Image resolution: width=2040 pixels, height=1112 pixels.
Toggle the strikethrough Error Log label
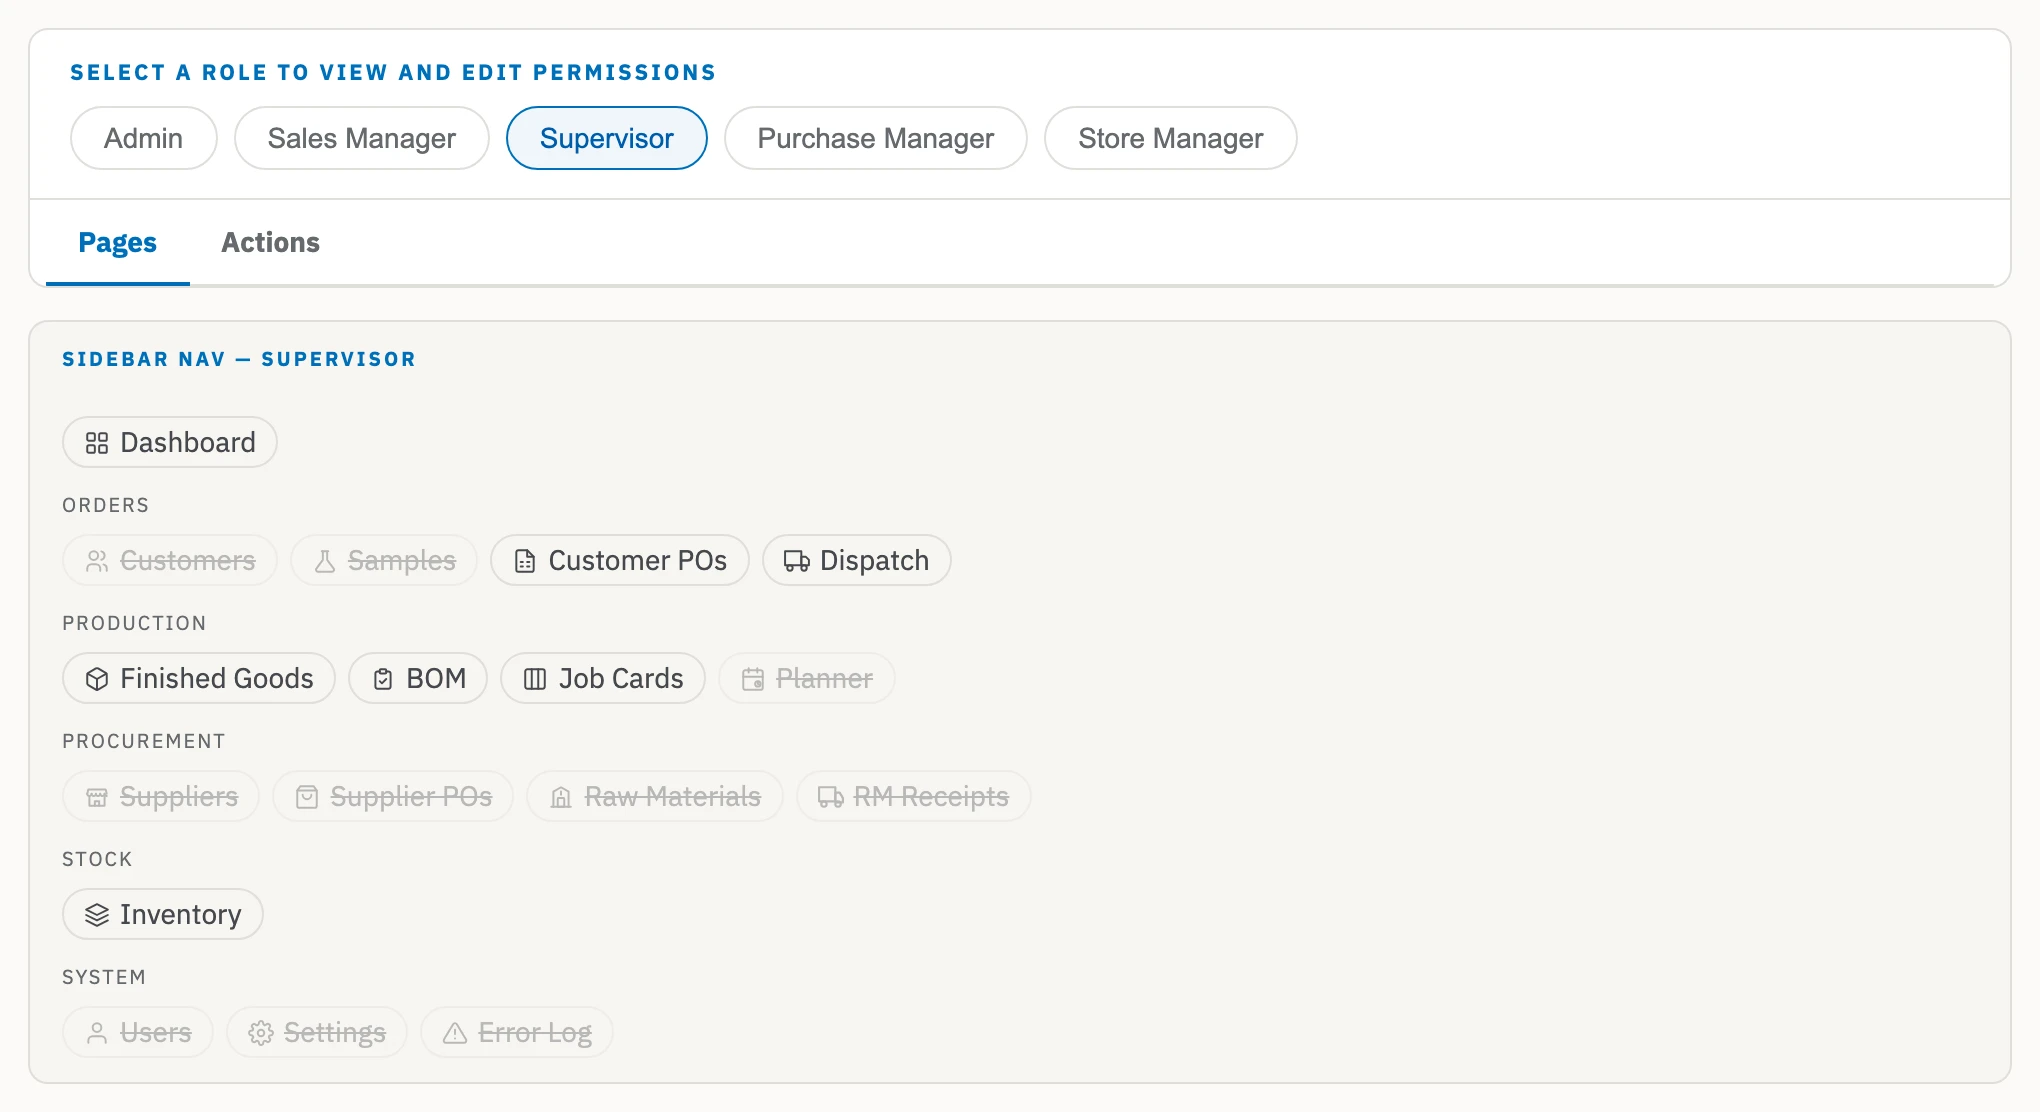[x=535, y=1032]
